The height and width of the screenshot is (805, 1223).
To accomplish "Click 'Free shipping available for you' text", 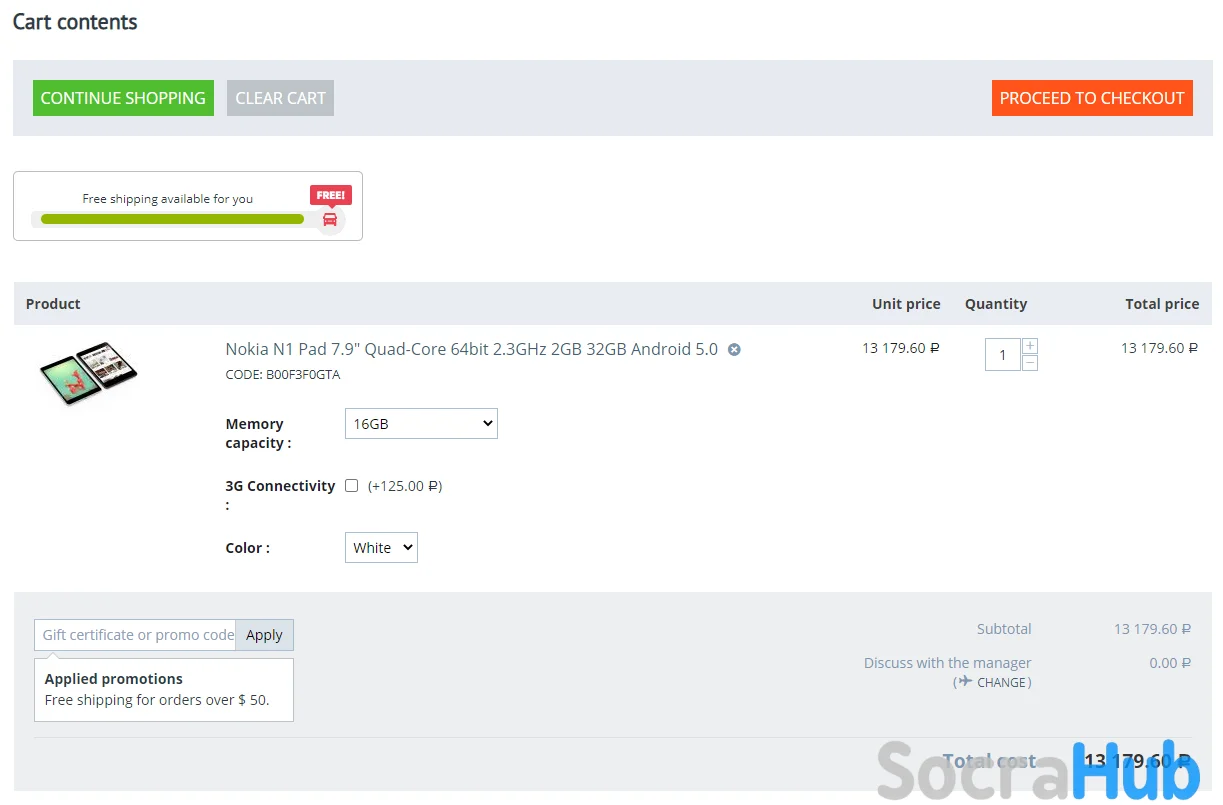I will pyautogui.click(x=168, y=199).
